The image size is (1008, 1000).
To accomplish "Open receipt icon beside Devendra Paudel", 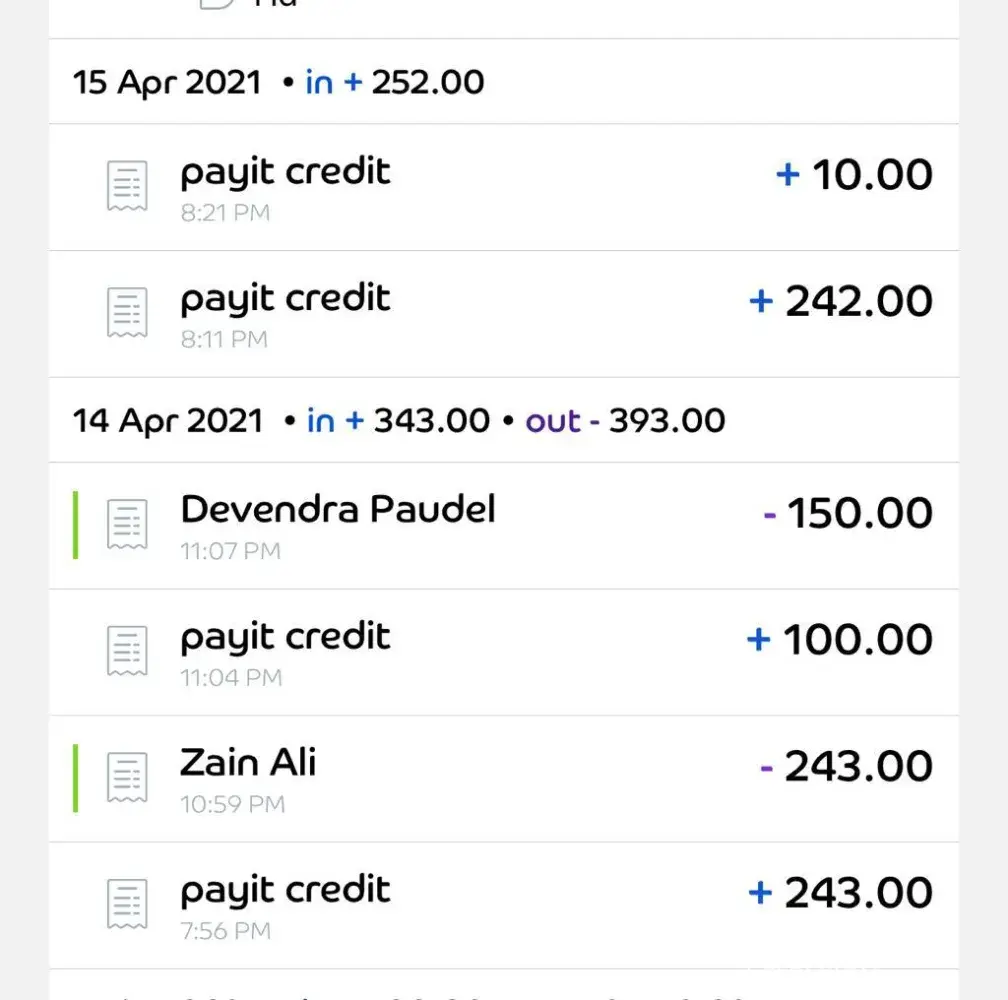I will [127, 524].
